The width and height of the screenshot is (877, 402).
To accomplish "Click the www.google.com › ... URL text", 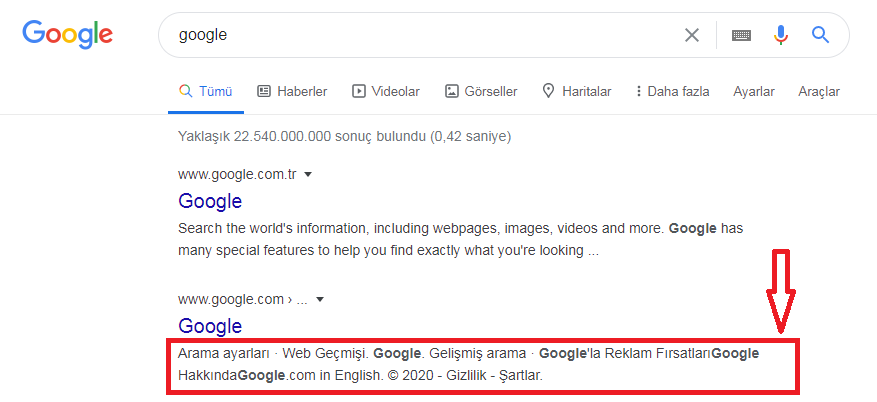I will [x=243, y=300].
